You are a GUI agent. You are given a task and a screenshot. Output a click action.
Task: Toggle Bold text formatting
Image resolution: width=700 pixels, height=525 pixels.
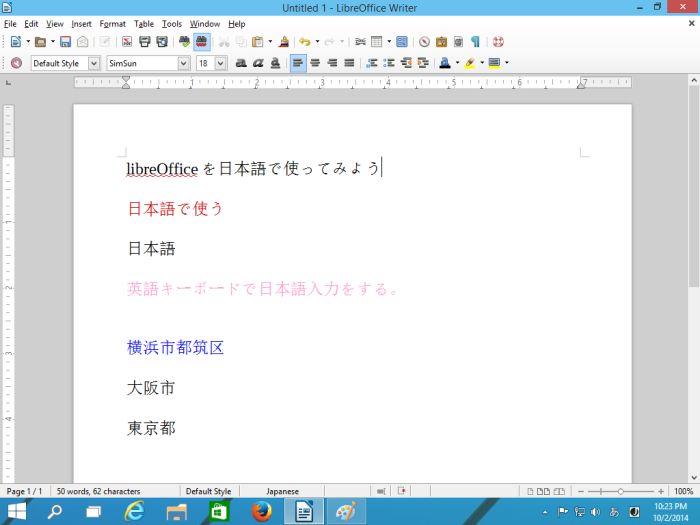click(241, 63)
